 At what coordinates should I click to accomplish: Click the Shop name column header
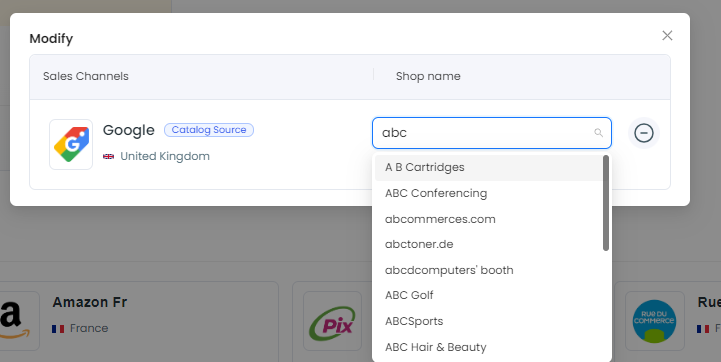tap(428, 76)
